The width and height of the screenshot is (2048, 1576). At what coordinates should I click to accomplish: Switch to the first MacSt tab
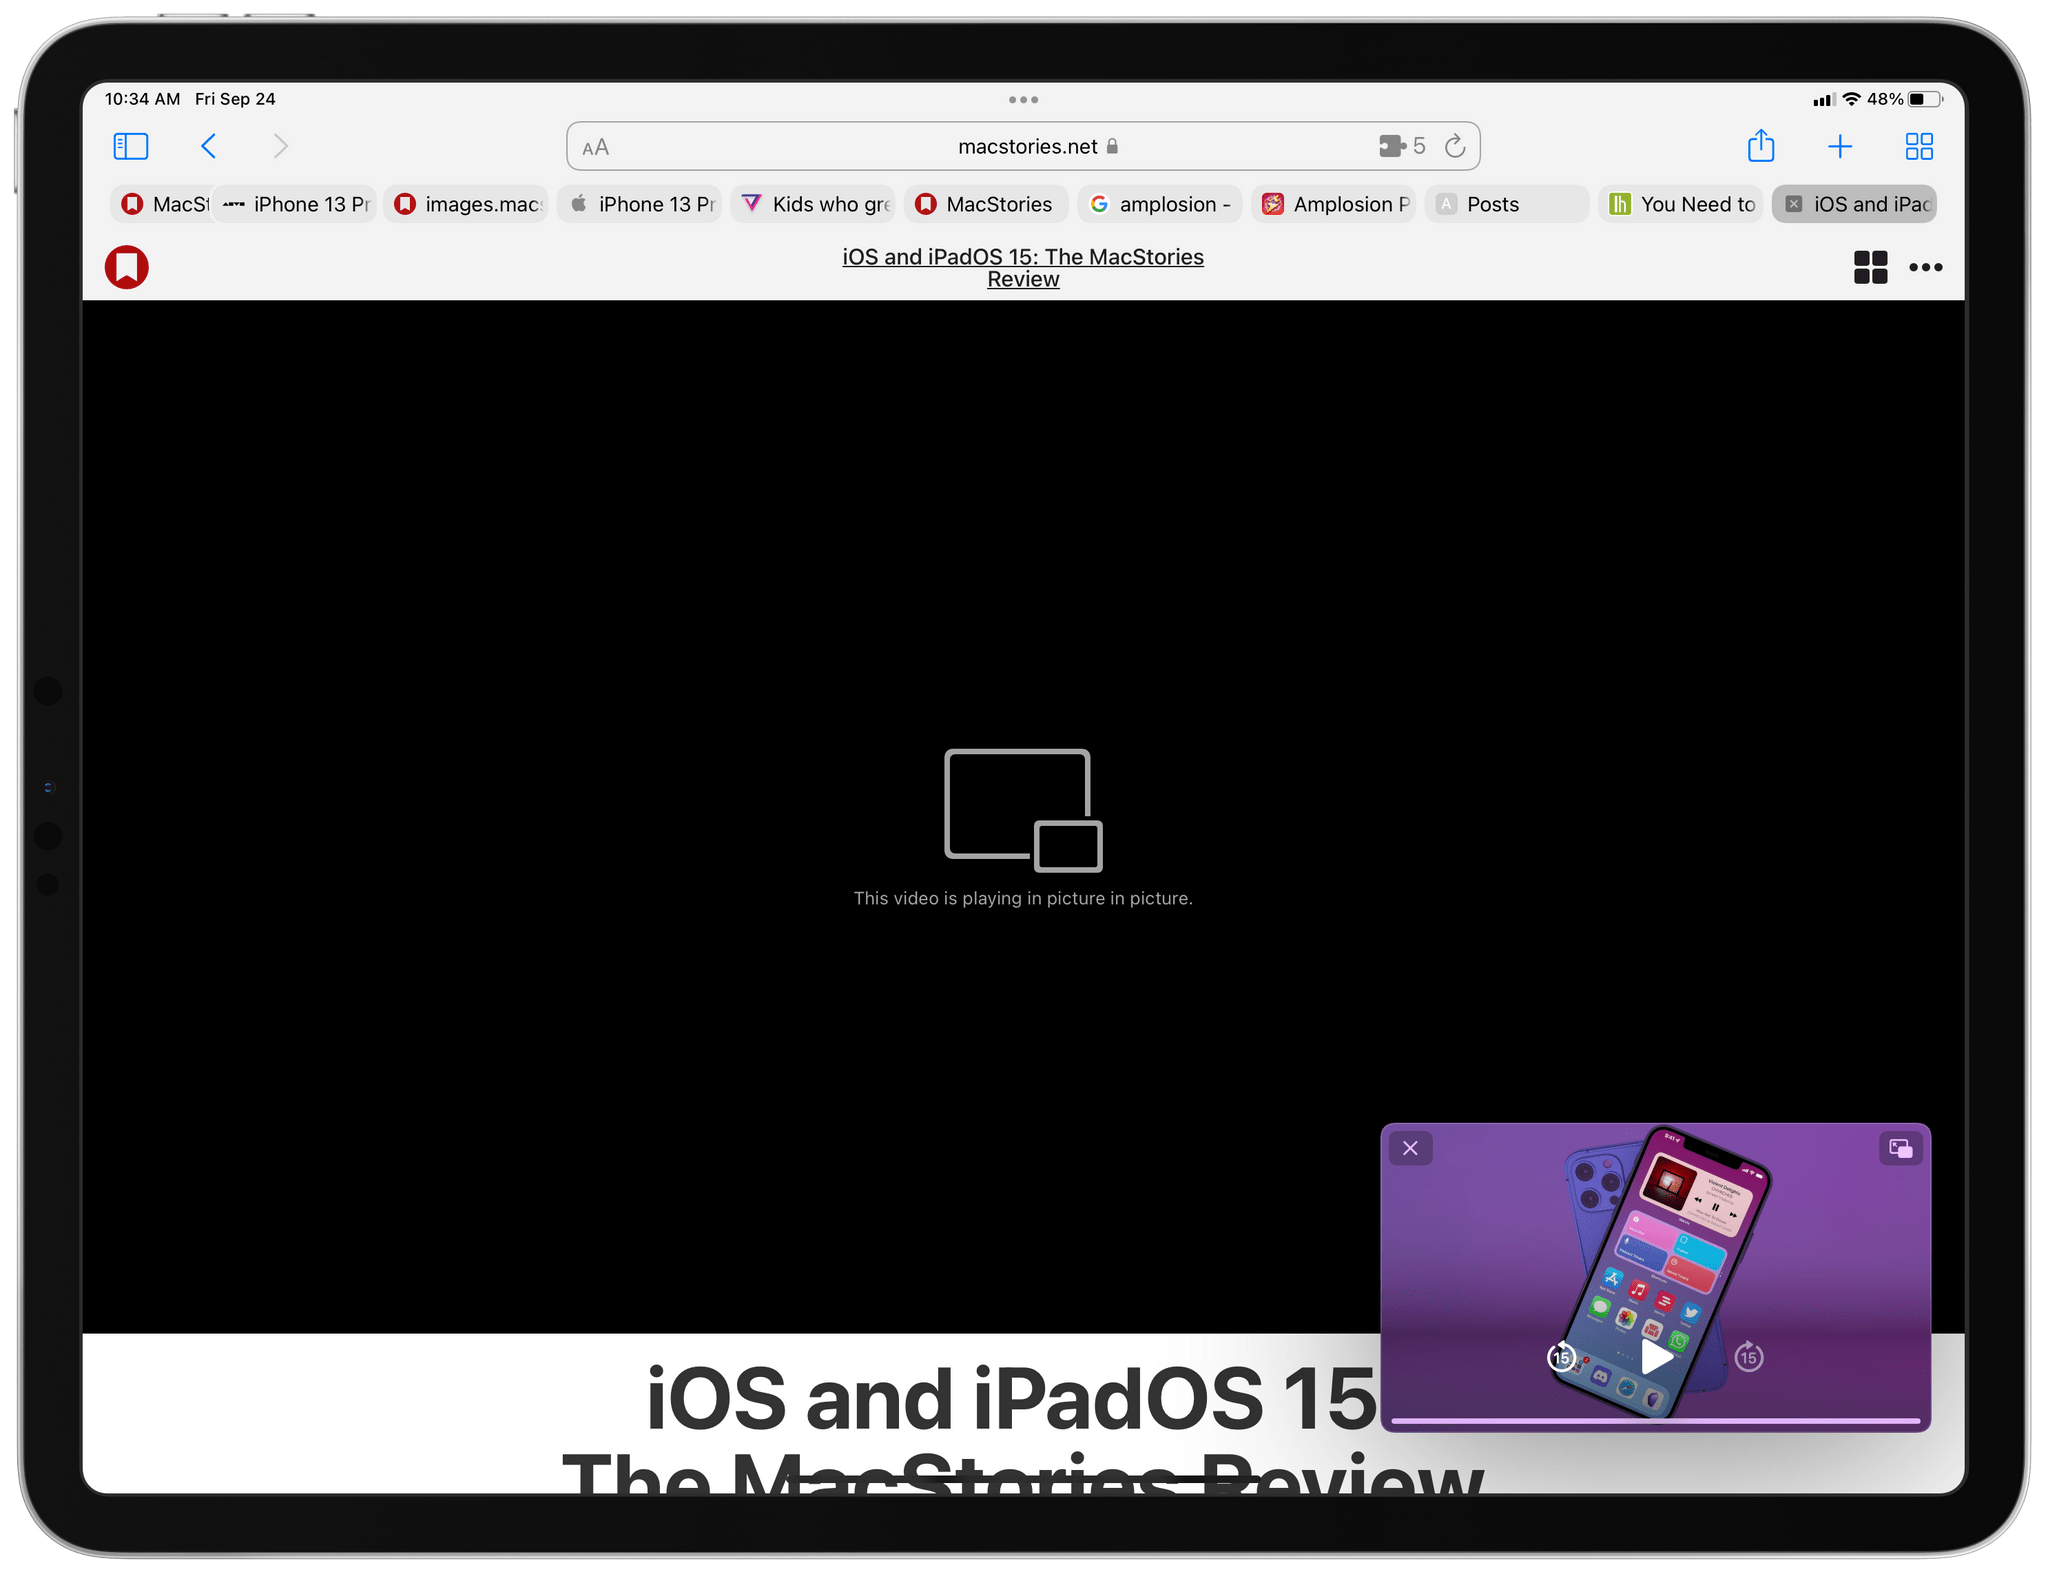164,204
